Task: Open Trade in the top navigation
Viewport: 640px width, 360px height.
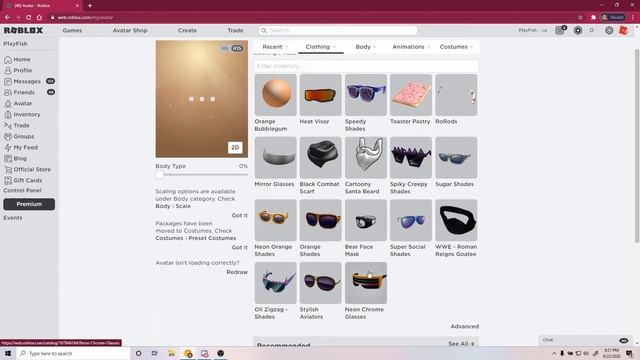Action: (x=236, y=31)
